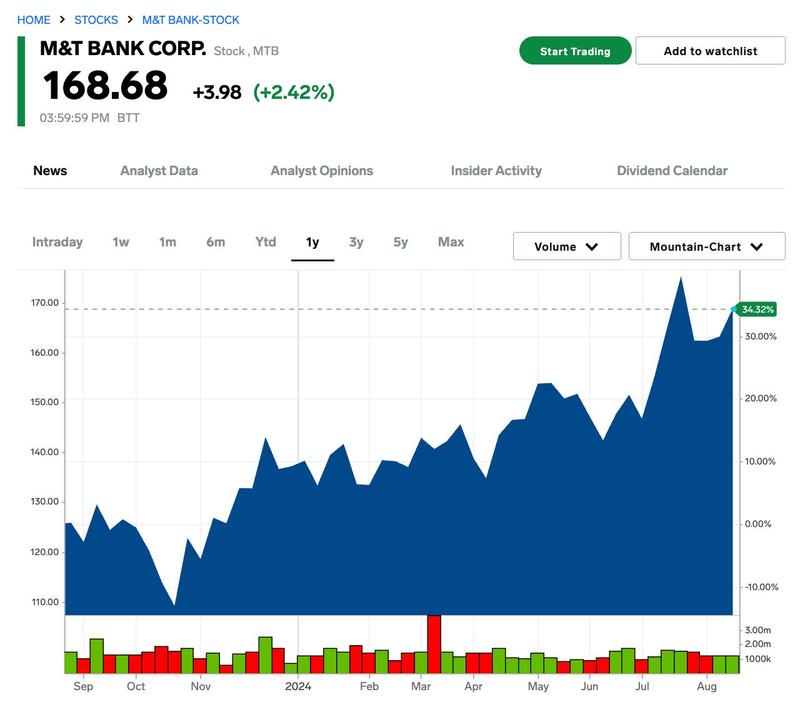
Task: Select the 5y time range
Action: [x=400, y=242]
